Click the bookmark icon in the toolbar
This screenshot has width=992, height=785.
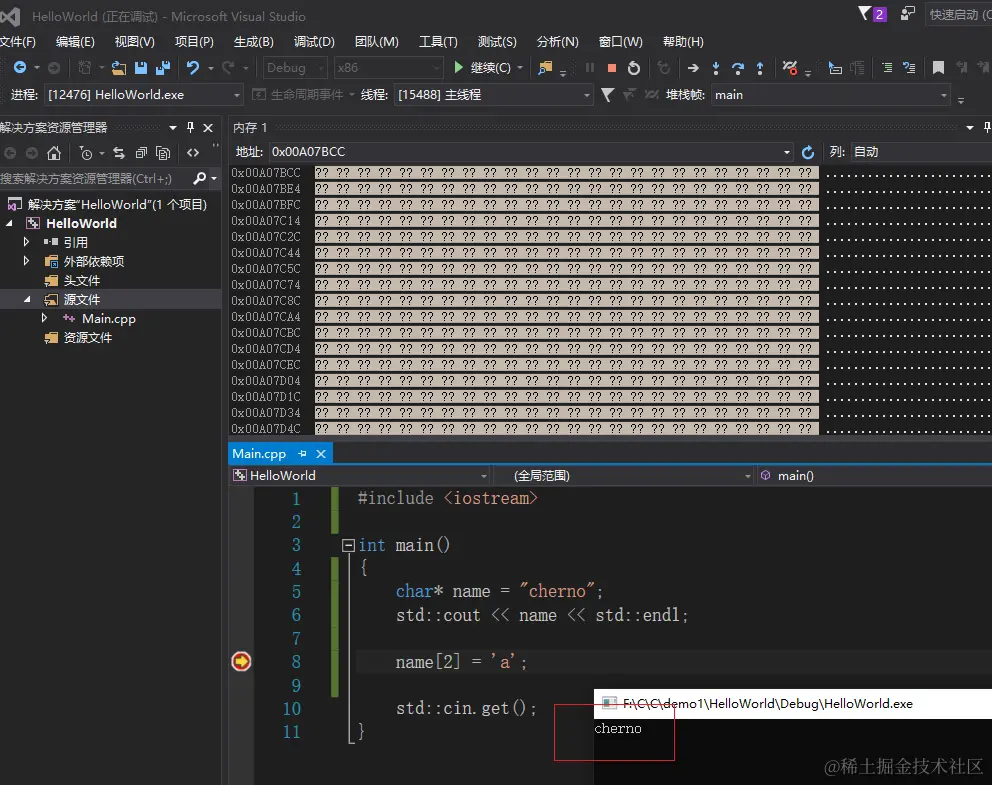click(938, 68)
